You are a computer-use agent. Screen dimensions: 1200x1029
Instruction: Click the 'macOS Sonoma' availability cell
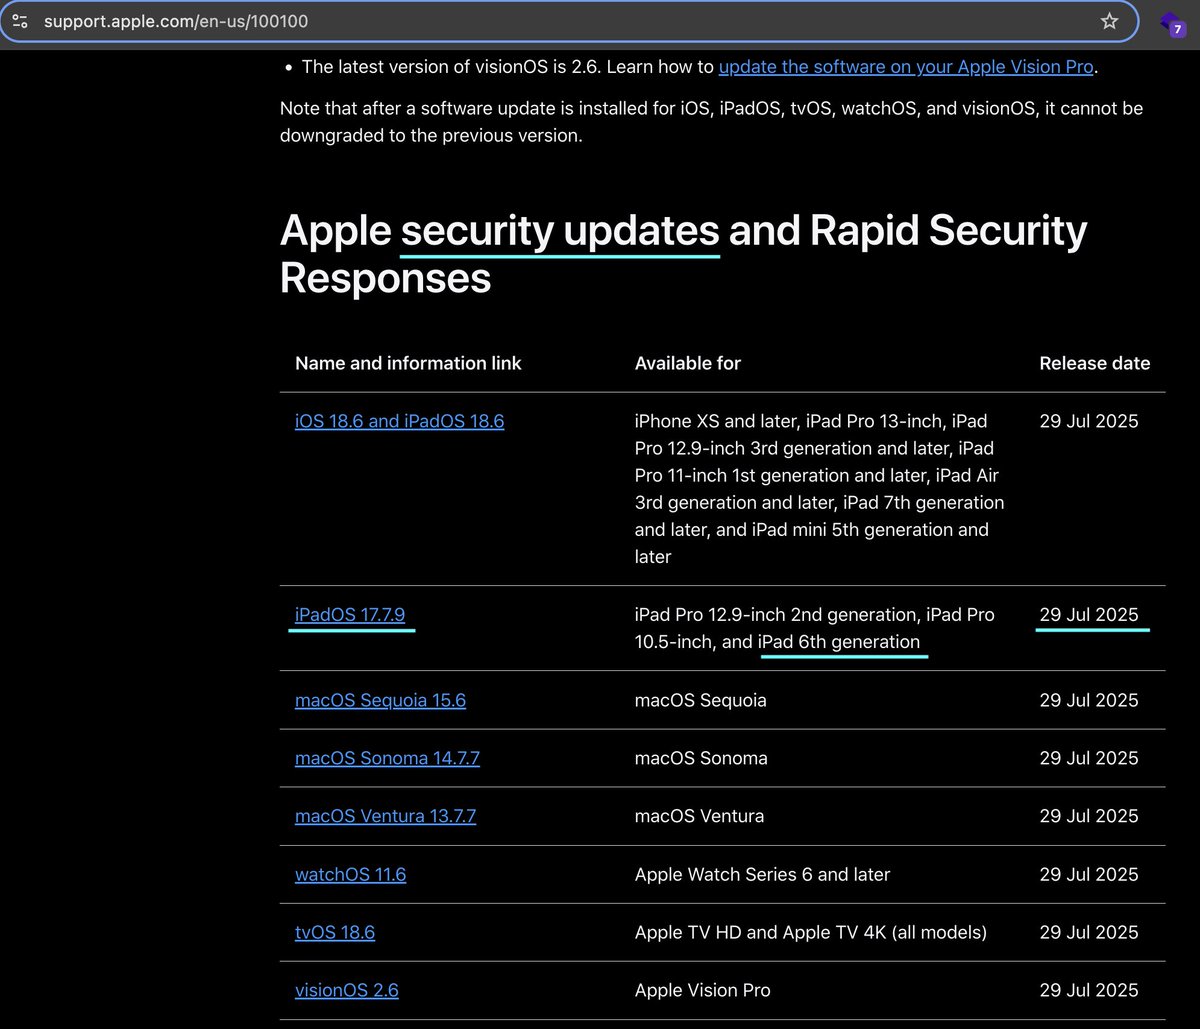click(x=701, y=758)
